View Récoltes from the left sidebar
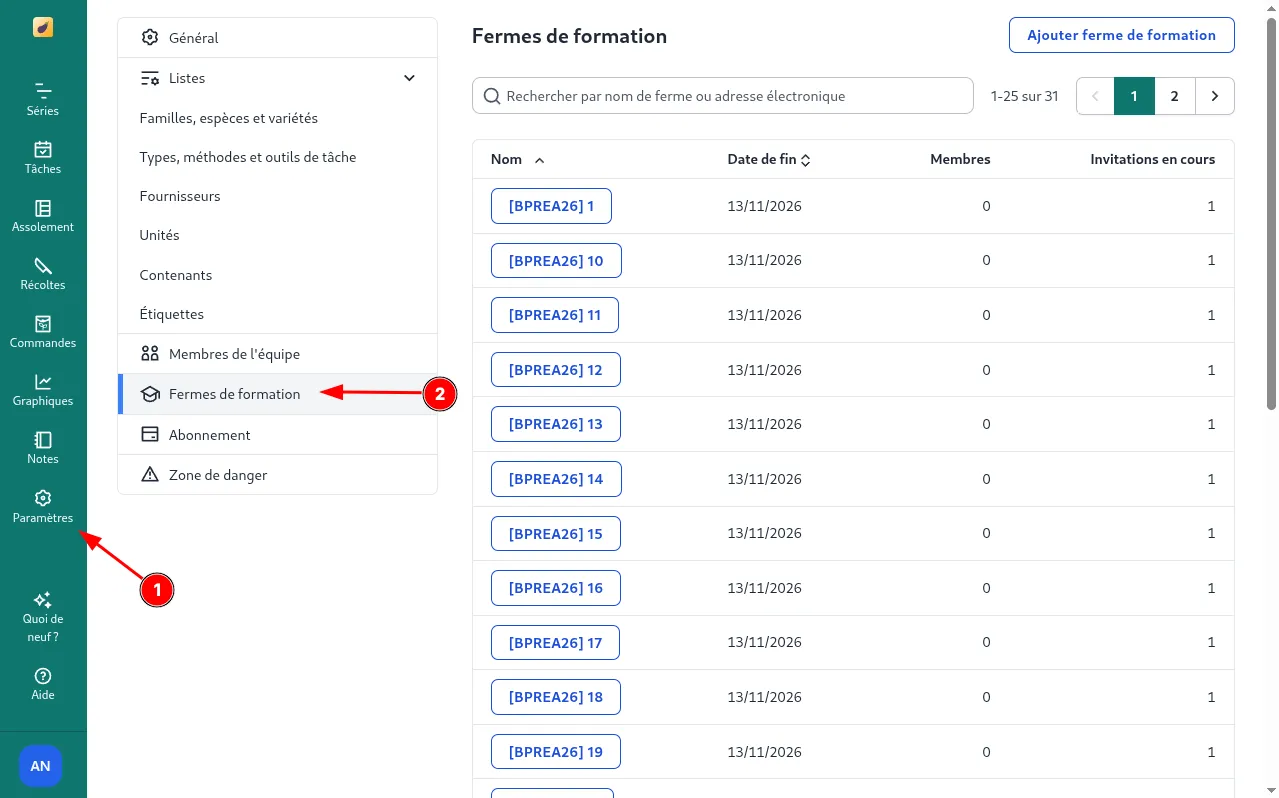This screenshot has height=798, width=1279. 43,272
